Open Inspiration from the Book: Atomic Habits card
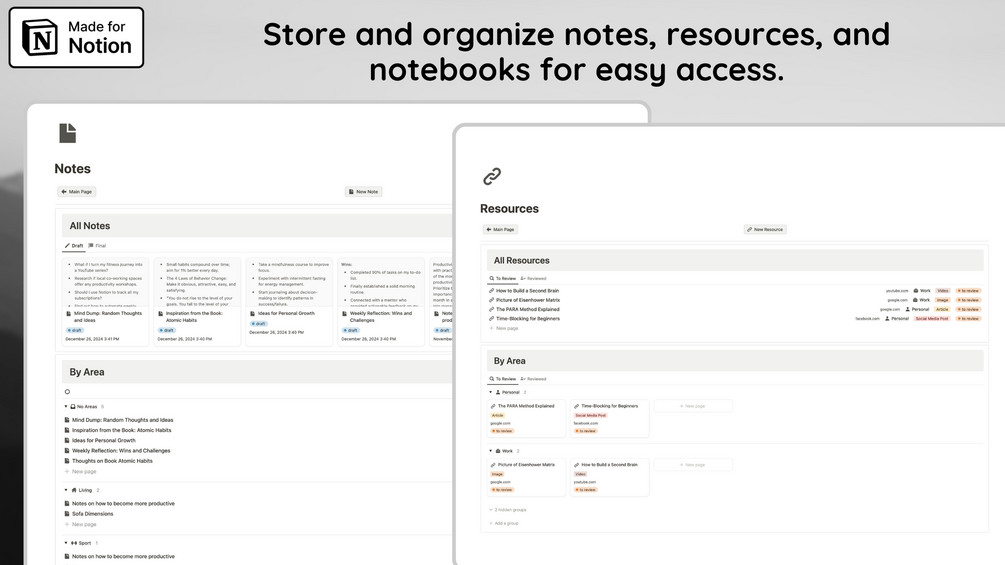 click(x=197, y=302)
